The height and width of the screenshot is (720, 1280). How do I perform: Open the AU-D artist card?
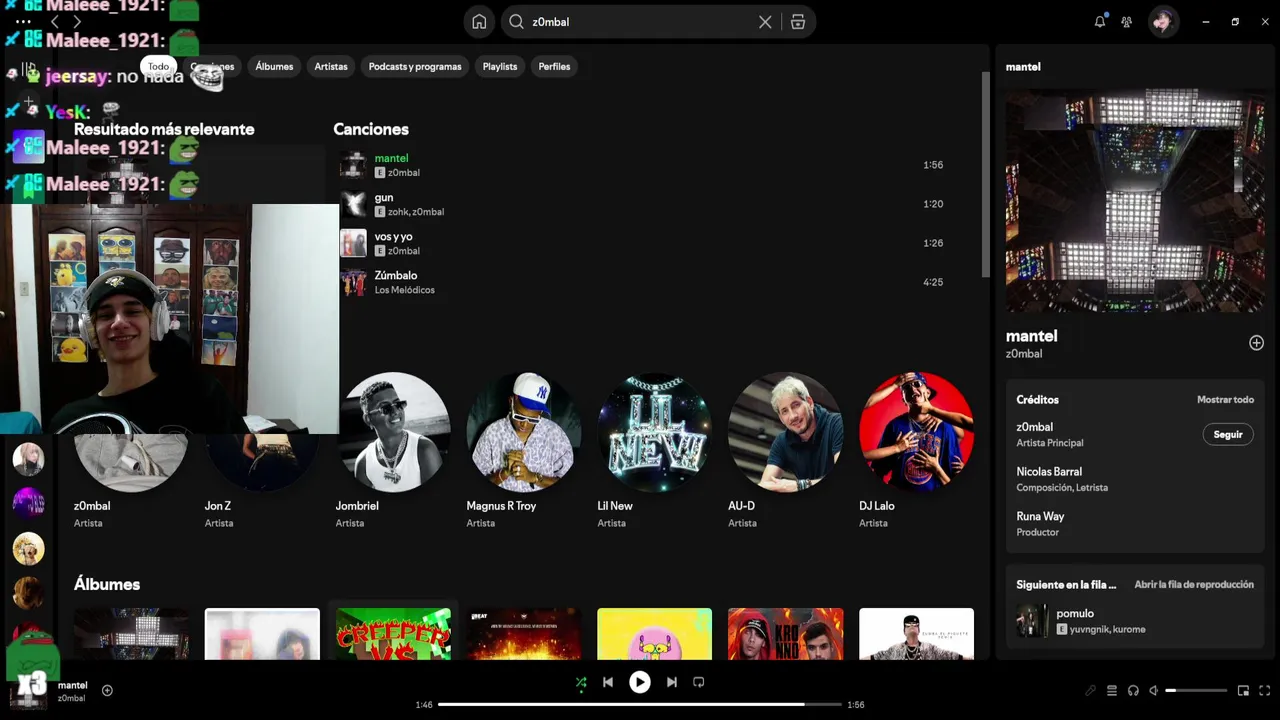785,451
